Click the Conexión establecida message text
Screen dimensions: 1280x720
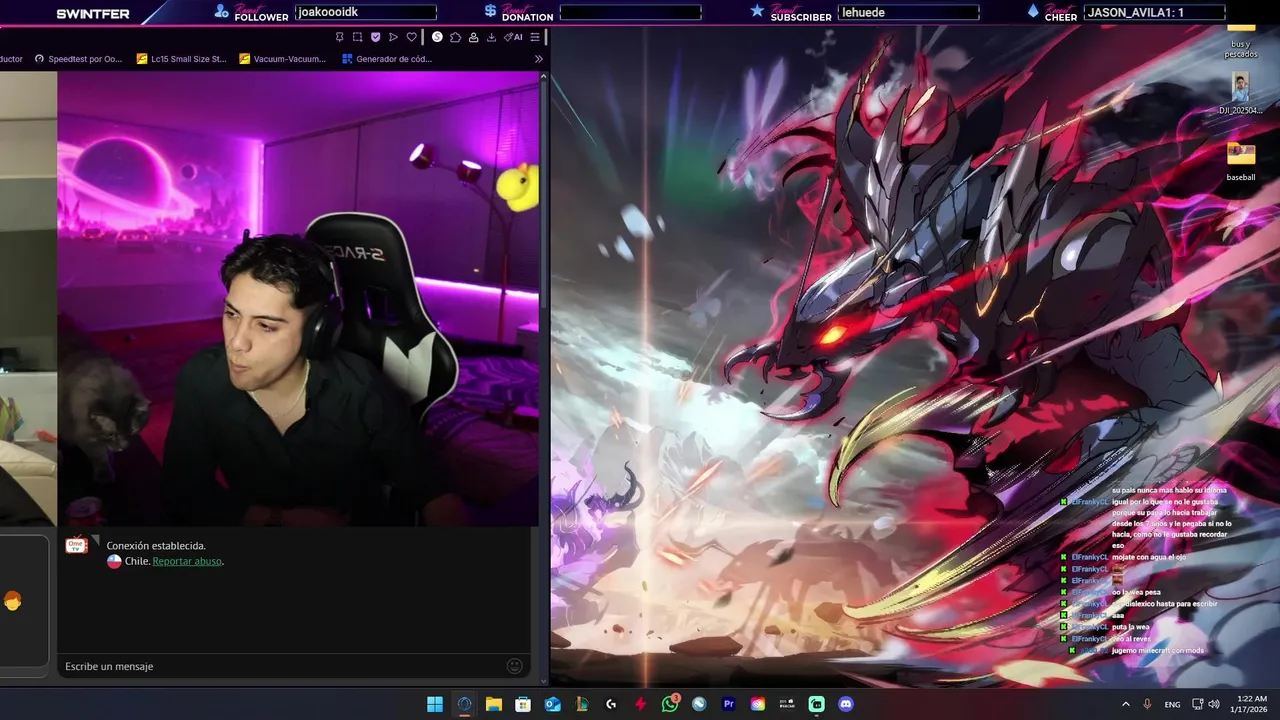coord(156,546)
